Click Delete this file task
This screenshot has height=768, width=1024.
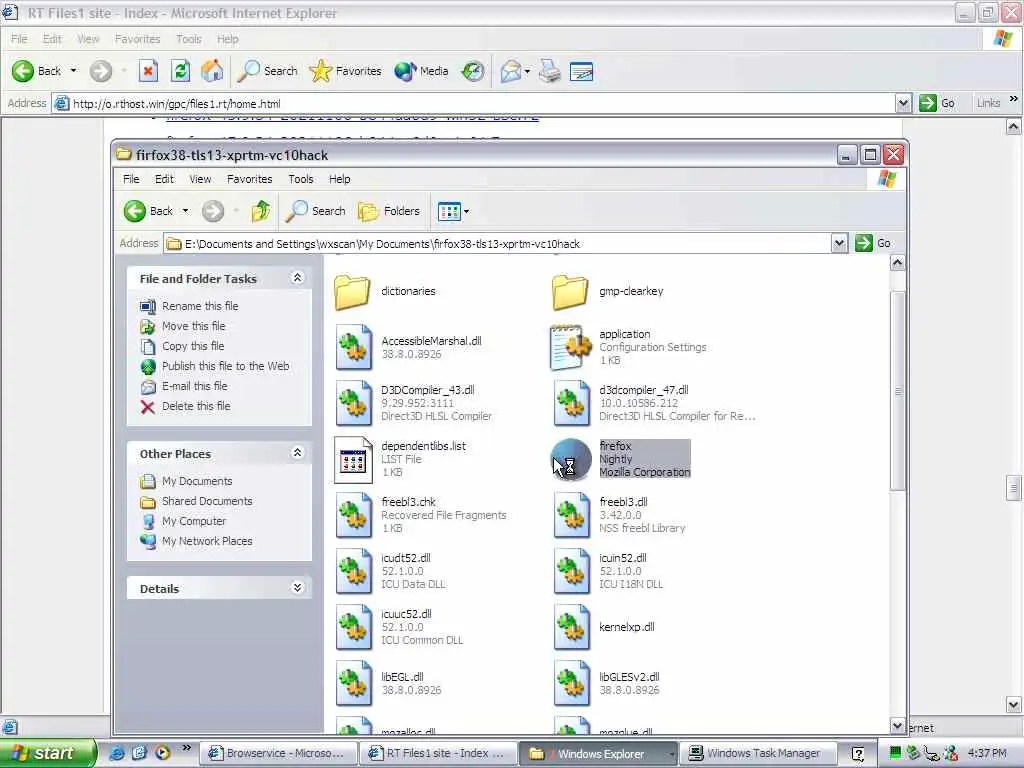point(185,406)
